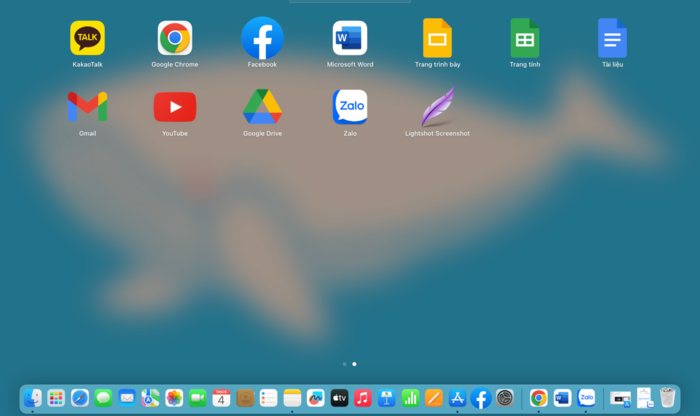Open Contacts from the Dock
This screenshot has height=416, width=700.
245,398
